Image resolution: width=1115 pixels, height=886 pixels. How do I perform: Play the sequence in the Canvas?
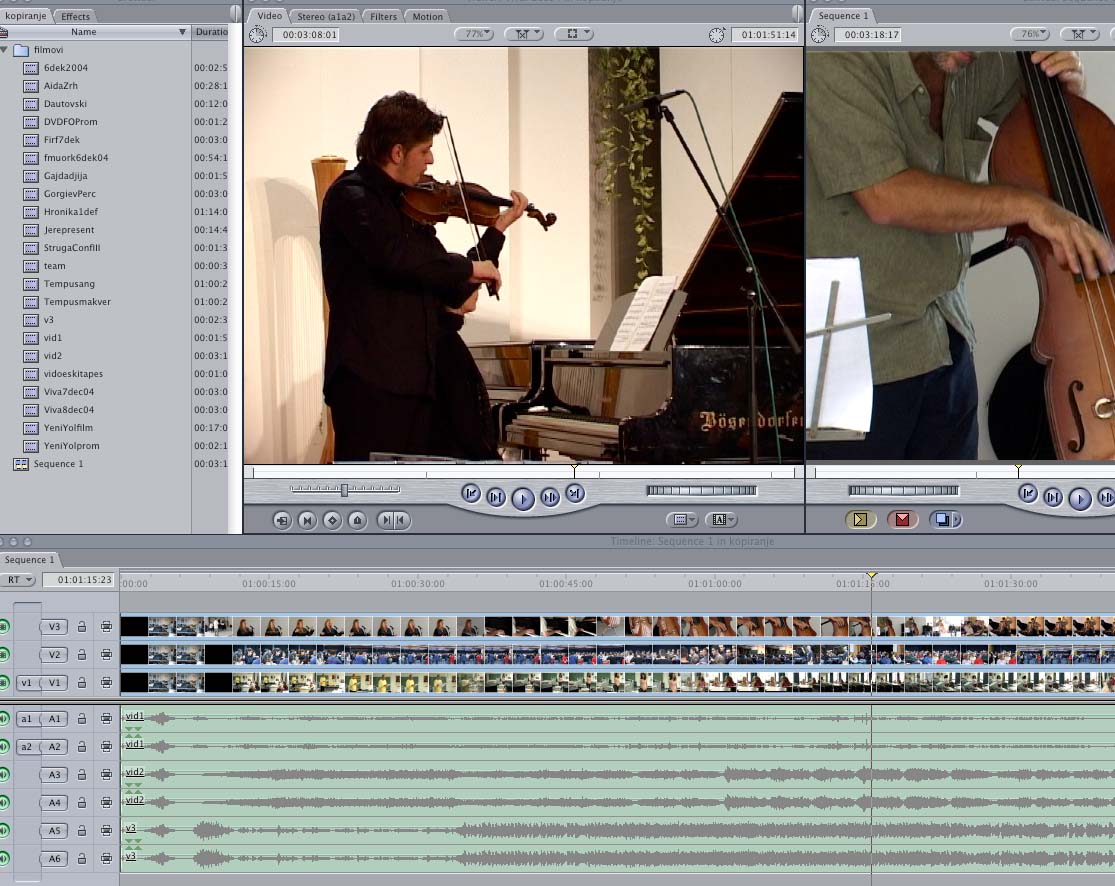tap(1079, 499)
